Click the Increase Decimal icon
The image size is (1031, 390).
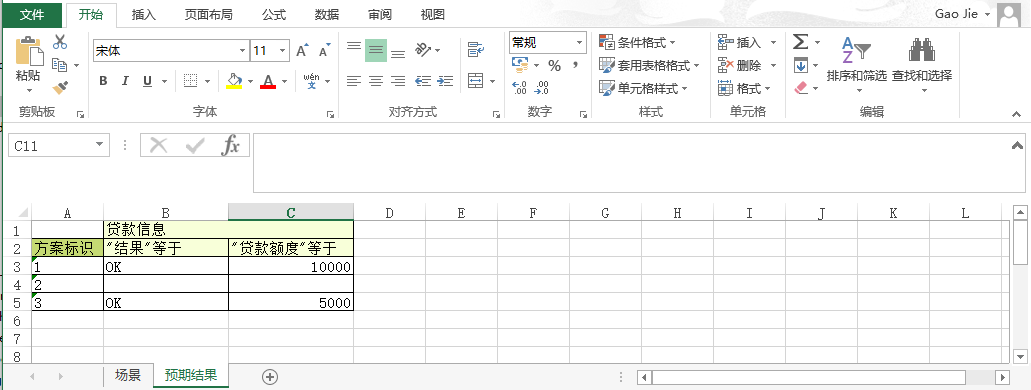(x=519, y=87)
